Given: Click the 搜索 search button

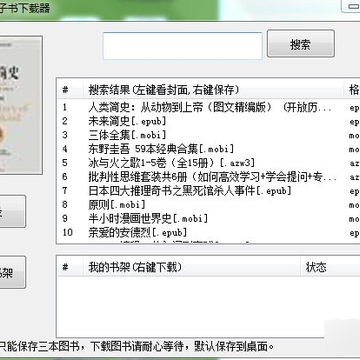Looking at the screenshot, I should coord(301,44).
